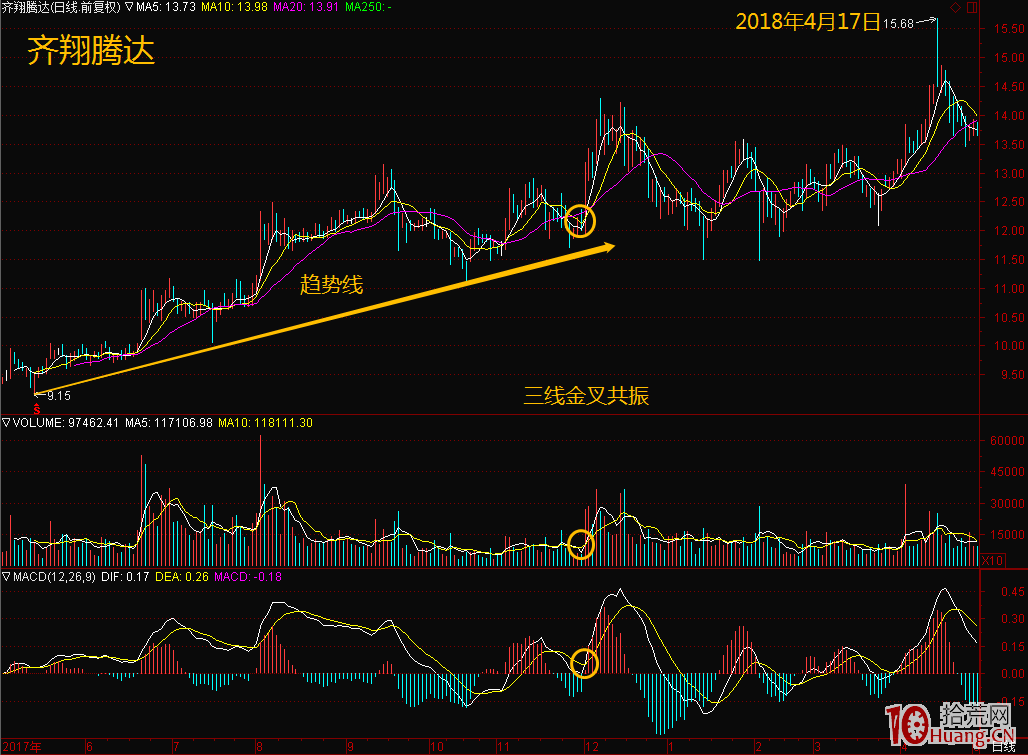The height and width of the screenshot is (755, 1028).
Task: Click month 10 on the time axis
Action: point(437,746)
